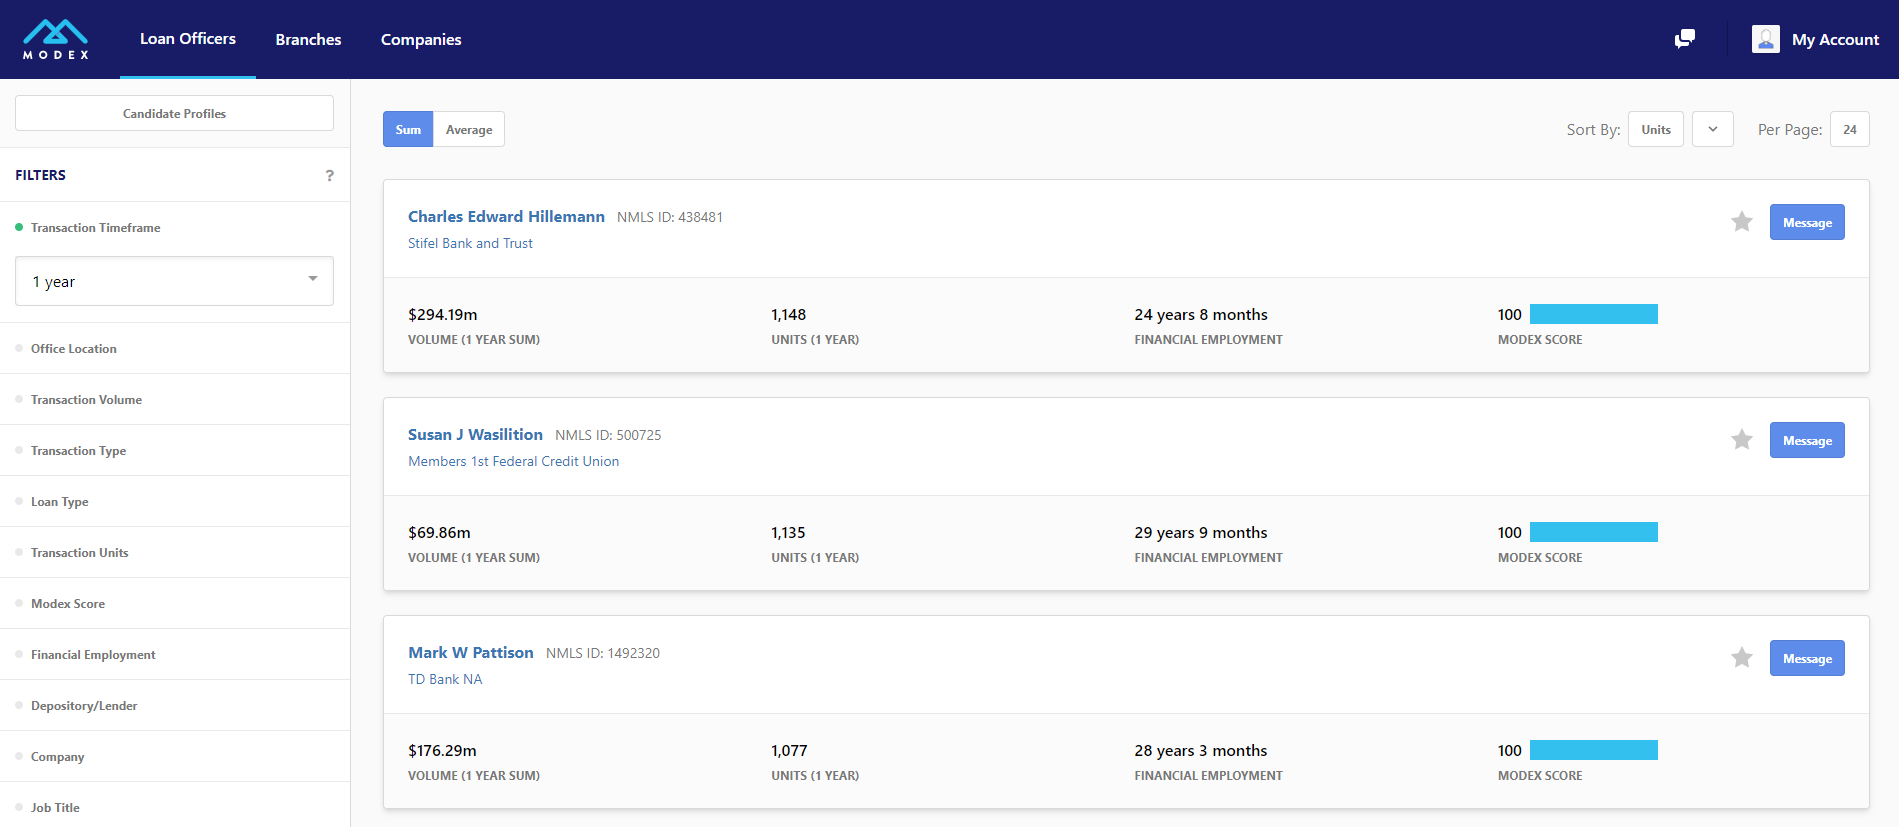
Task: Expand the Loan Type filter
Action: pos(175,502)
